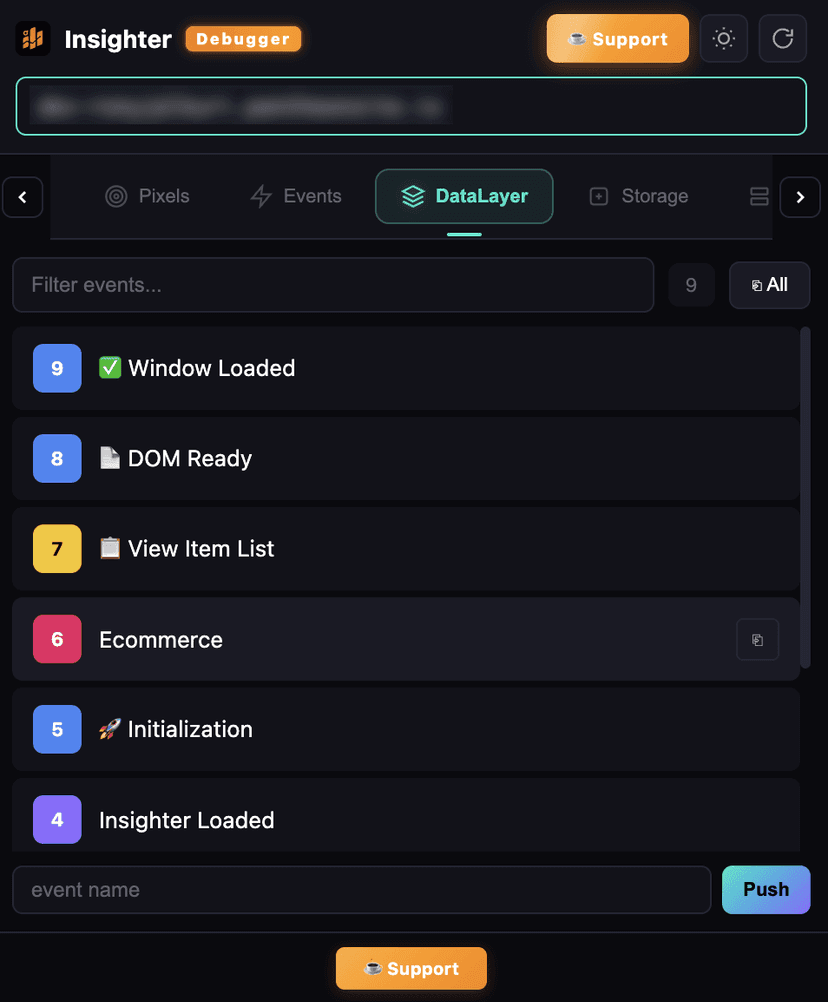The width and height of the screenshot is (828, 1002).
Task: Click the yellow 7 badge on View Item List
Action: pos(57,549)
